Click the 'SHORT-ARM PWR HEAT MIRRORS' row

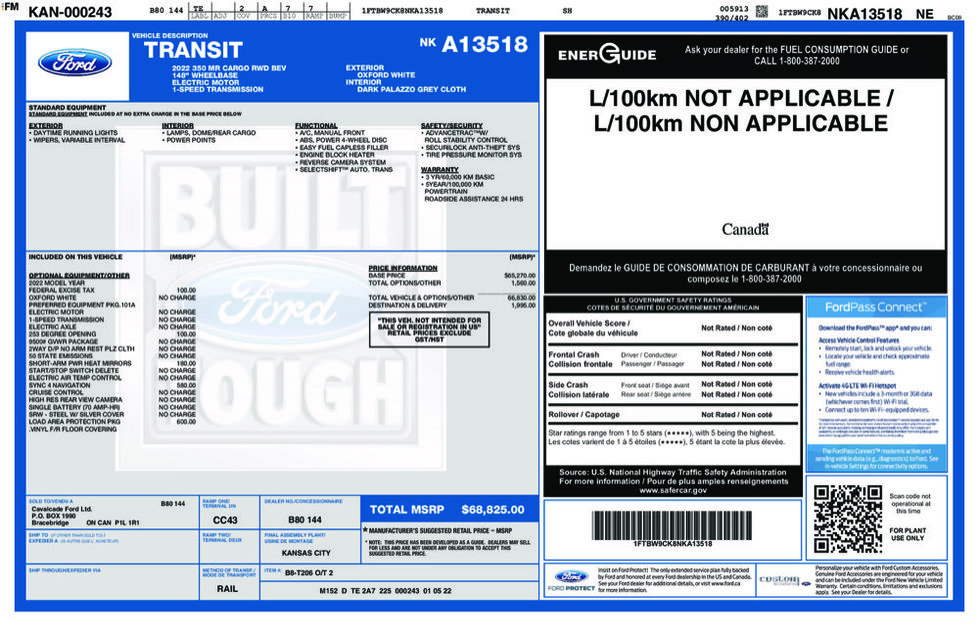coord(112,363)
